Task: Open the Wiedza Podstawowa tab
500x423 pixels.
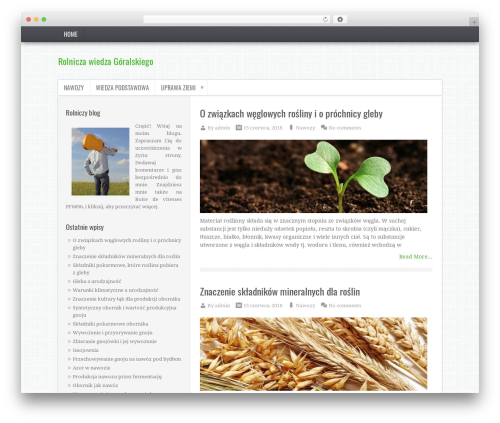Action: 122,88
